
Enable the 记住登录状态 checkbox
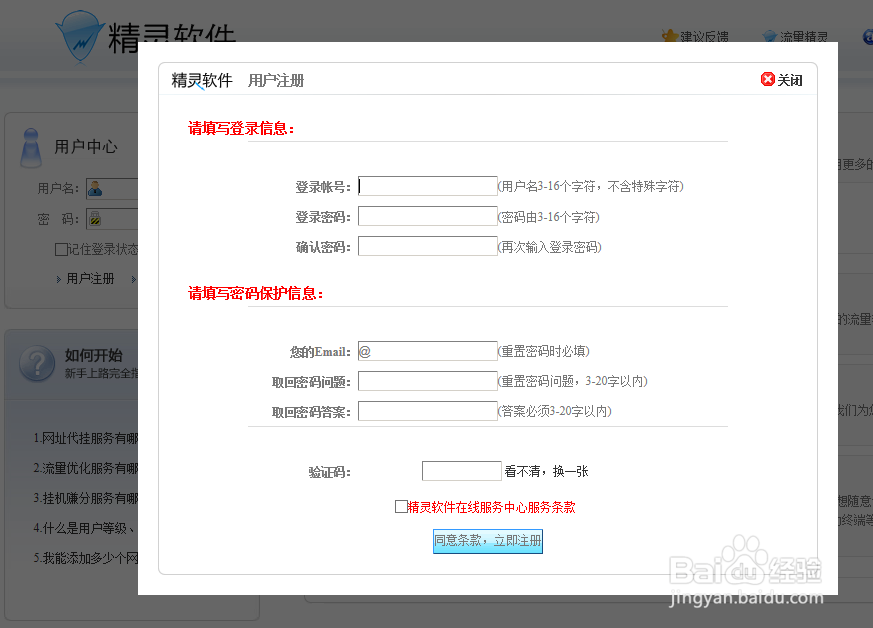[59, 248]
